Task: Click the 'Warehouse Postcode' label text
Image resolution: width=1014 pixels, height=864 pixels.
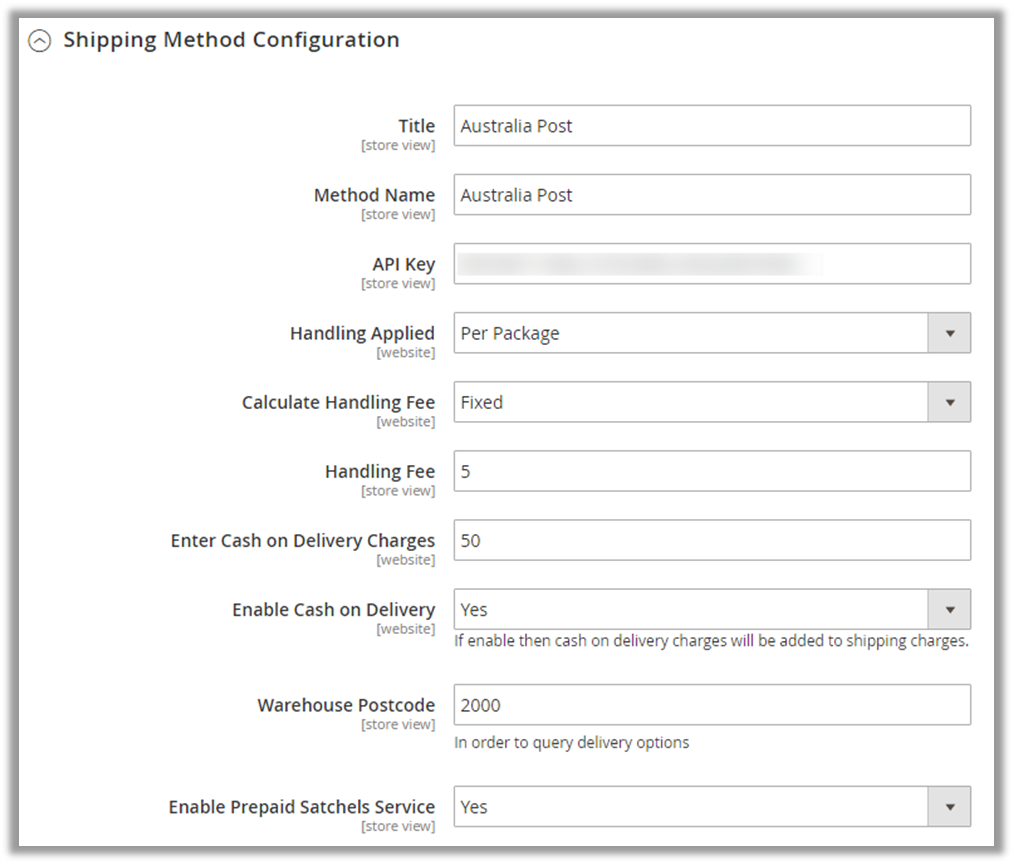Action: click(x=346, y=705)
